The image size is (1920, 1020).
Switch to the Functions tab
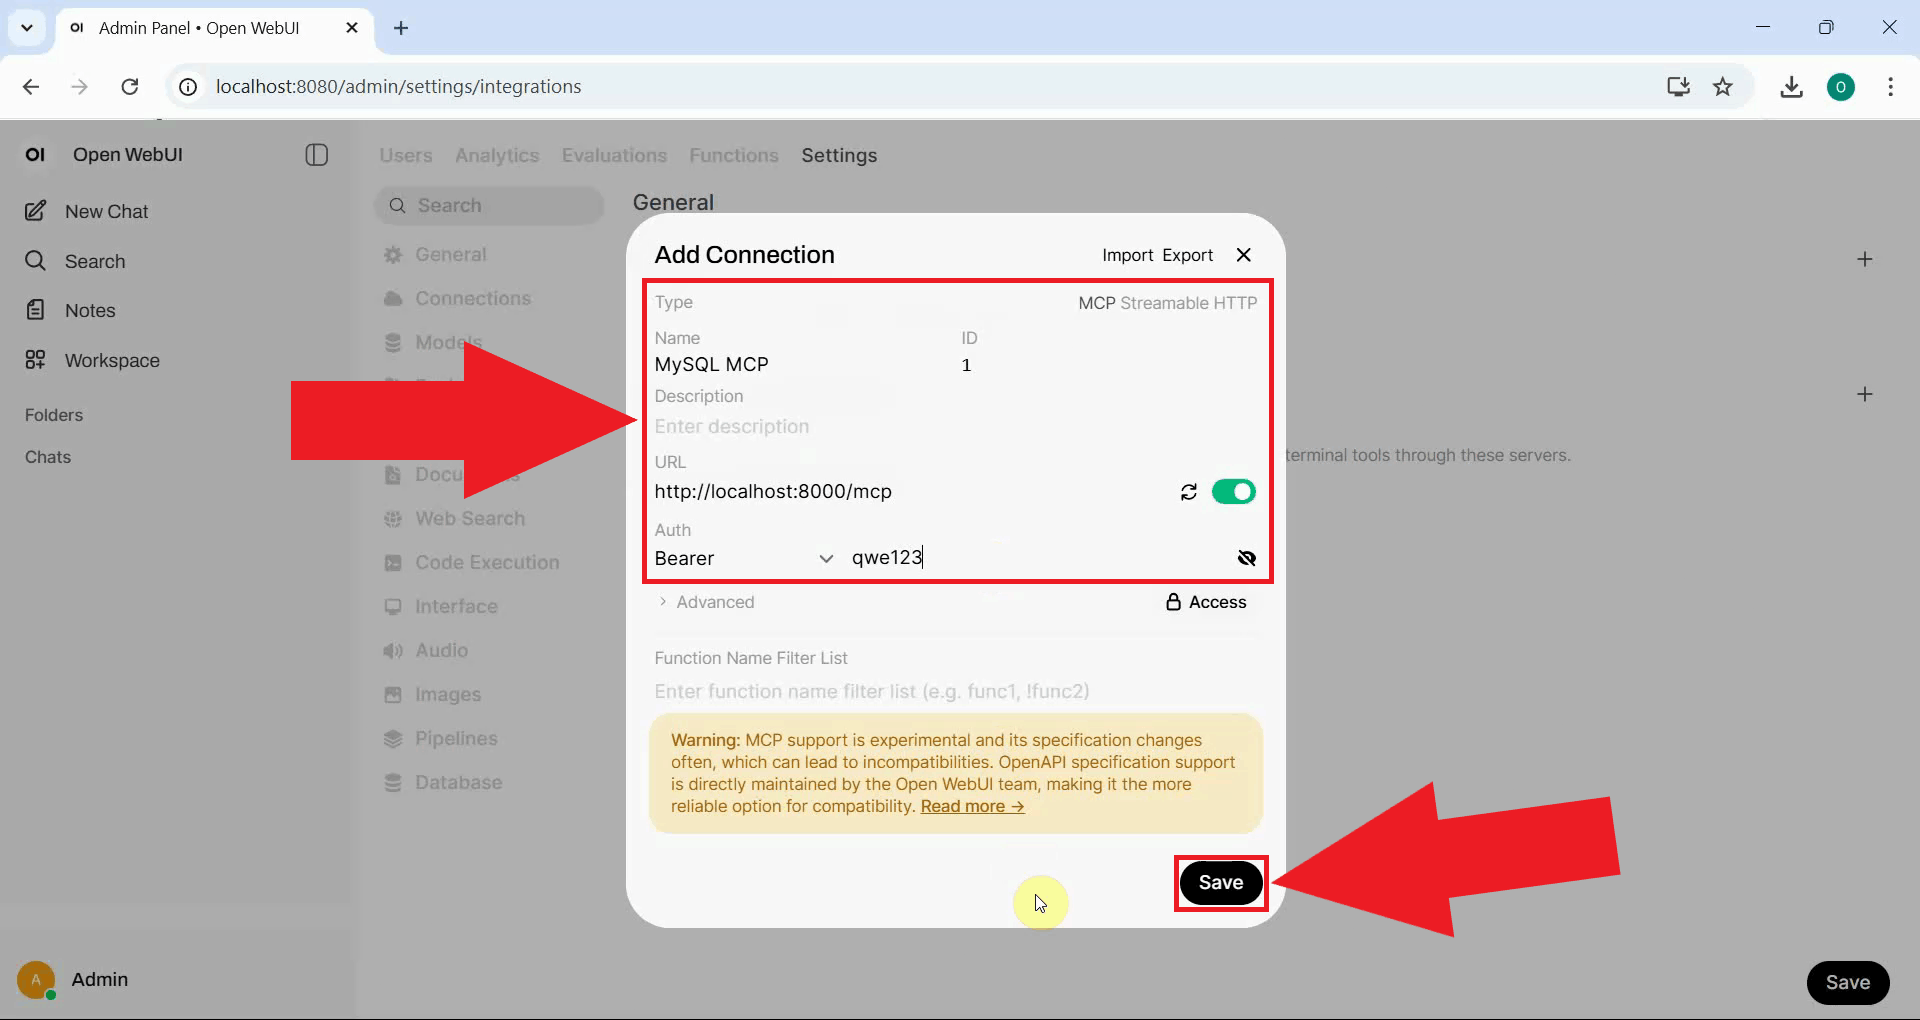(734, 155)
